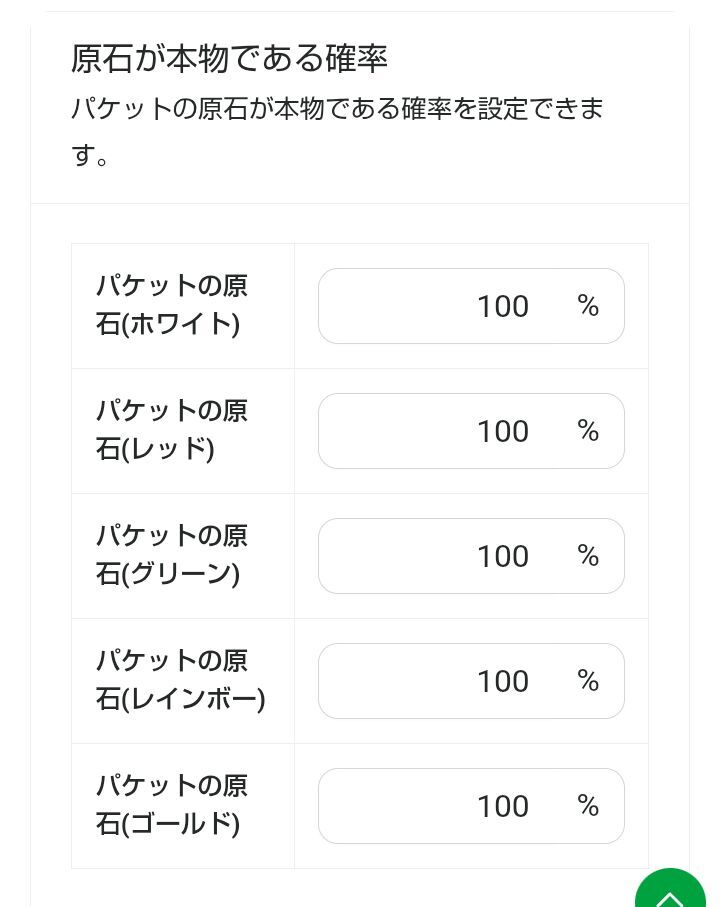Click the % sign in the ホワイト row
Screen dimensions: 720x907
click(x=588, y=306)
